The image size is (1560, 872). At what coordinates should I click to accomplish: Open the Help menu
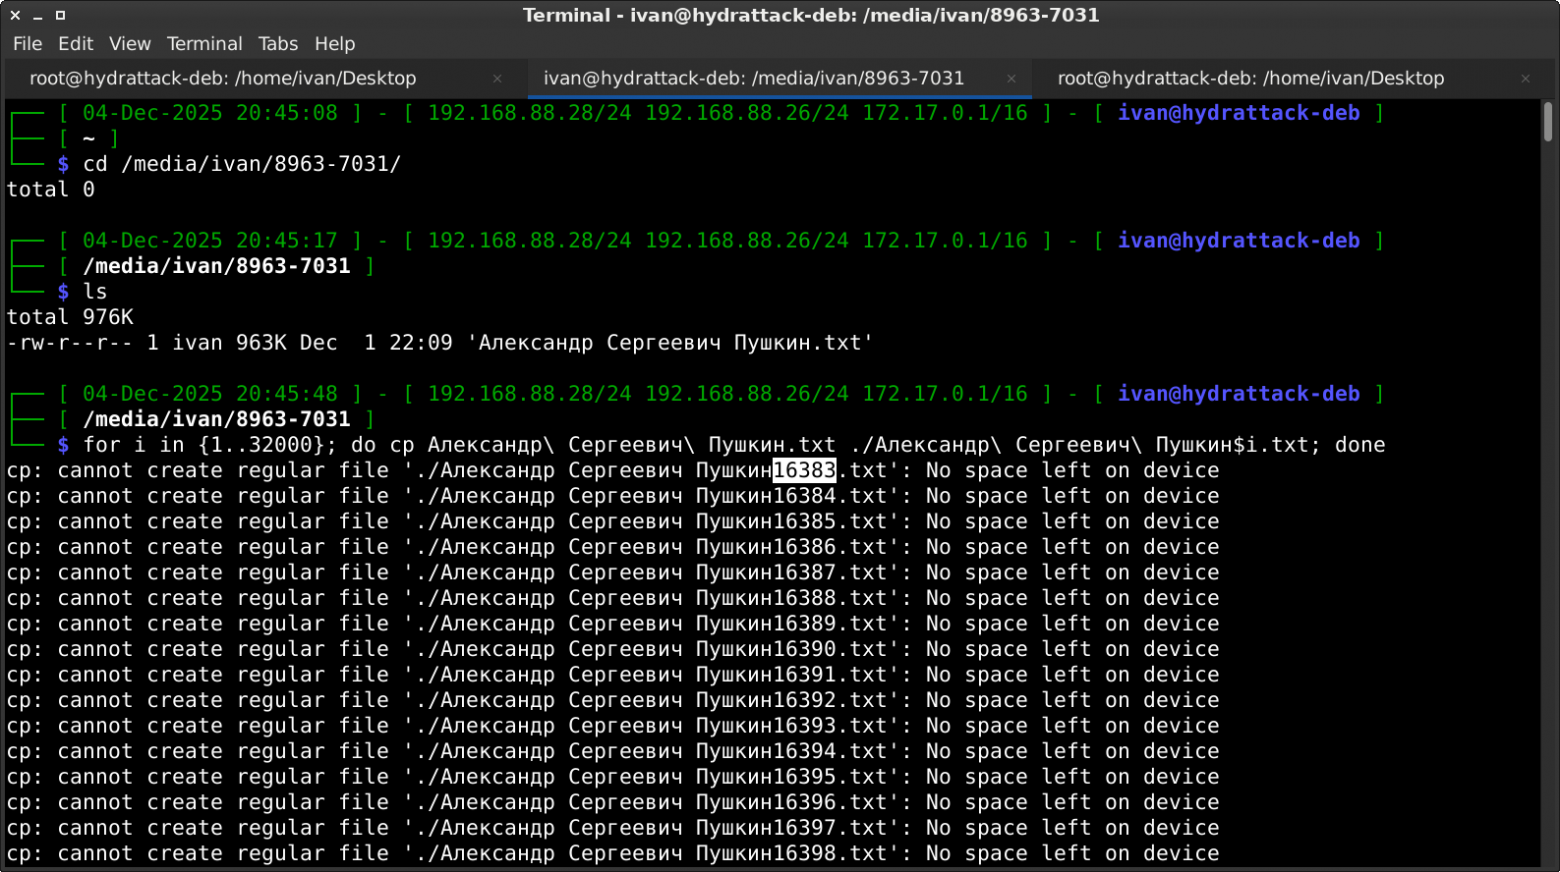(335, 44)
